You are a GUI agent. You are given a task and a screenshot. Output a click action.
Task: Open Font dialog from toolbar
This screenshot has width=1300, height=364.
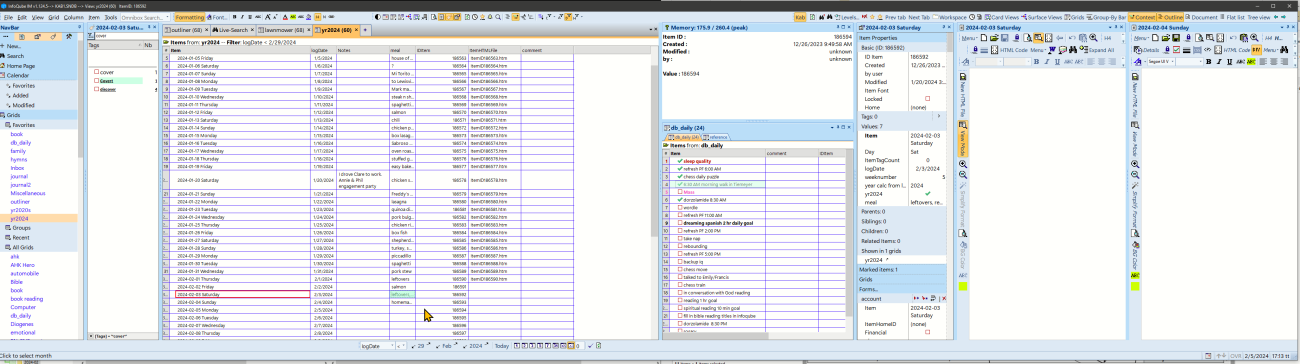(218, 17)
